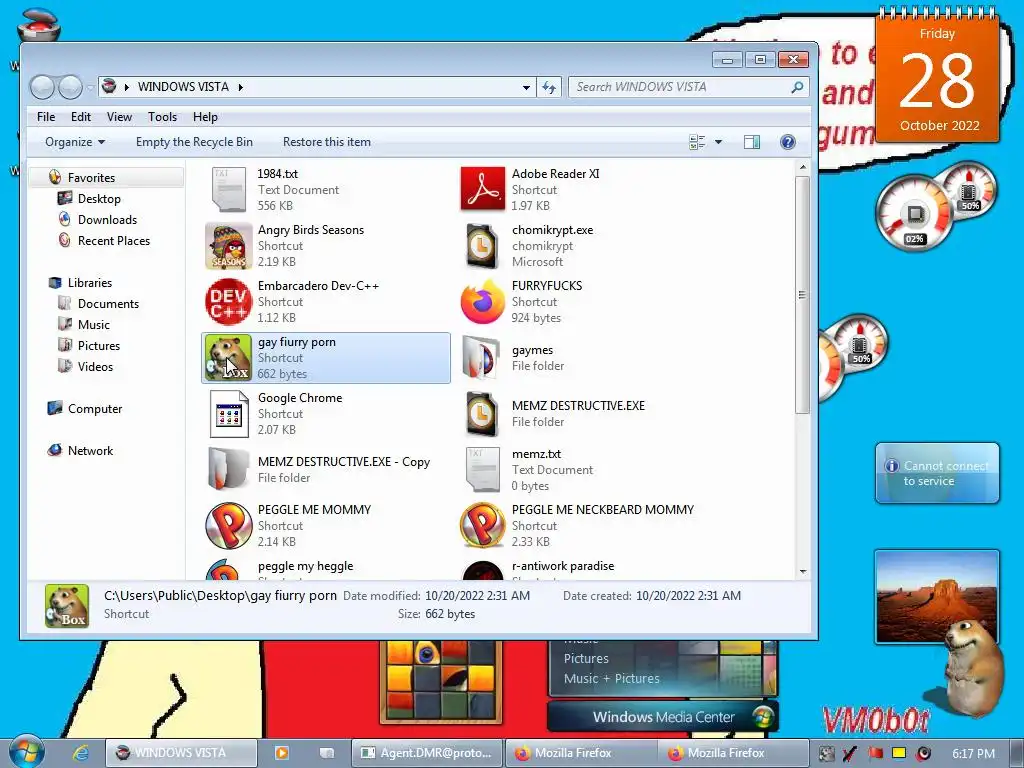Open the Videos library
Screen dimensions: 1024x768
click(95, 366)
